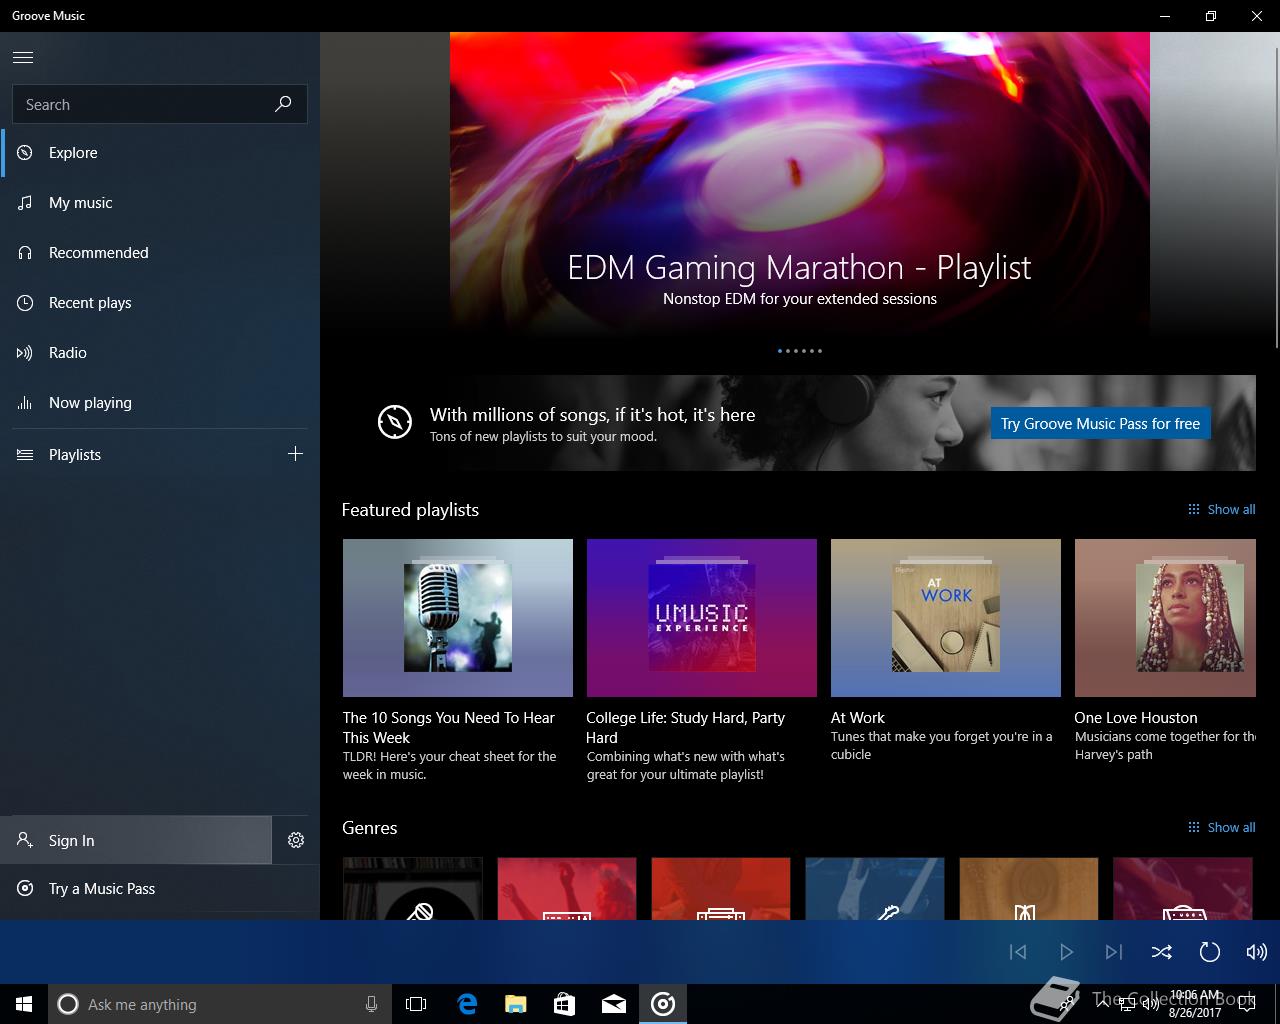The height and width of the screenshot is (1024, 1280).
Task: Click Groove Music taskbar icon
Action: pos(663,1004)
